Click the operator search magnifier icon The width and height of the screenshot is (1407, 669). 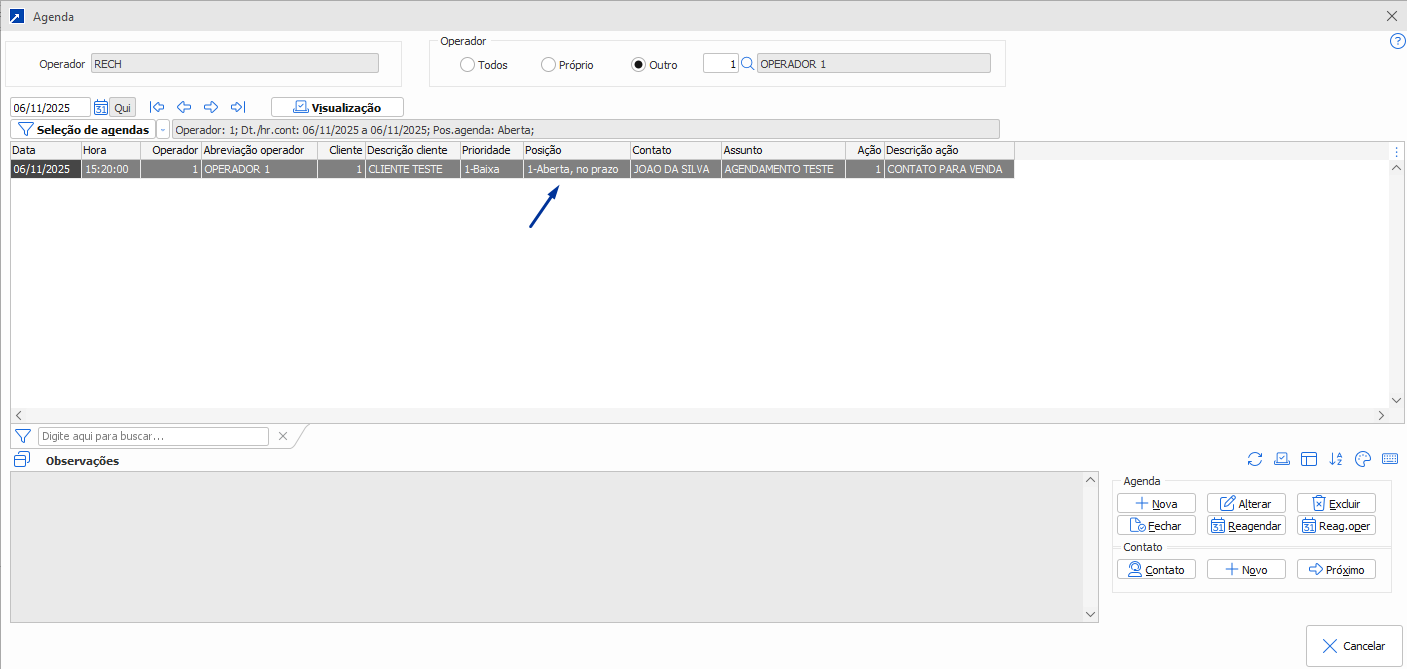pos(747,64)
